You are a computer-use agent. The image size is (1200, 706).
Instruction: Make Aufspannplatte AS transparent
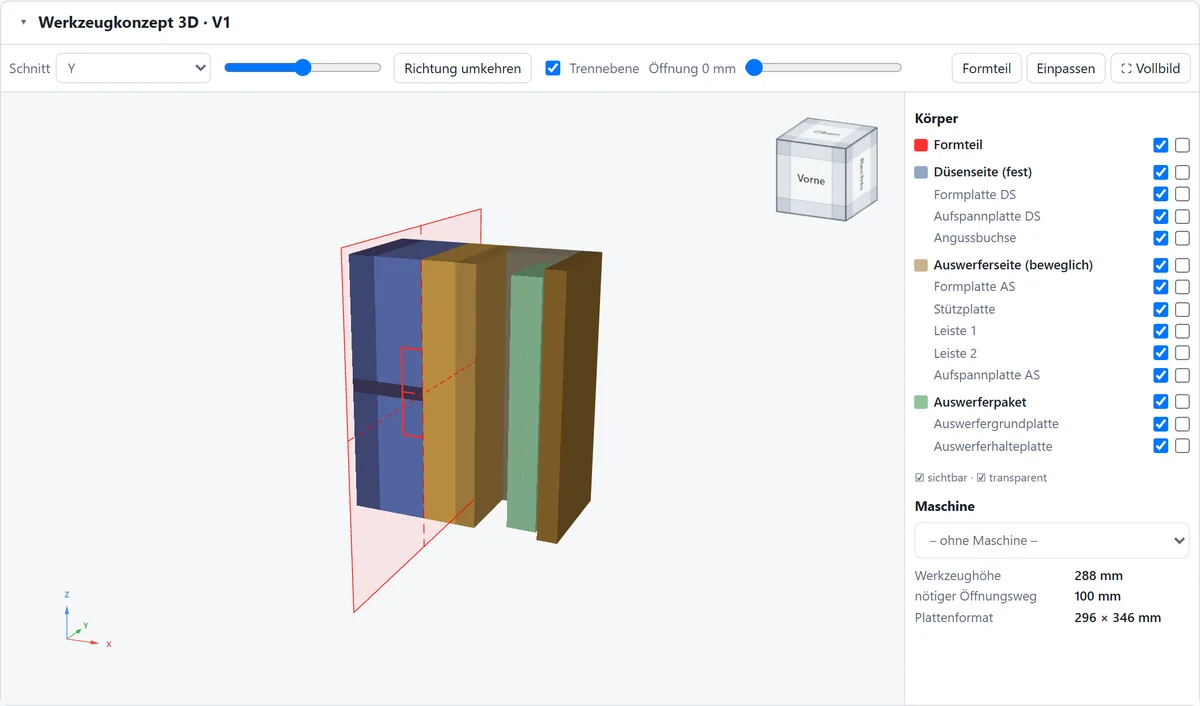[1182, 375]
